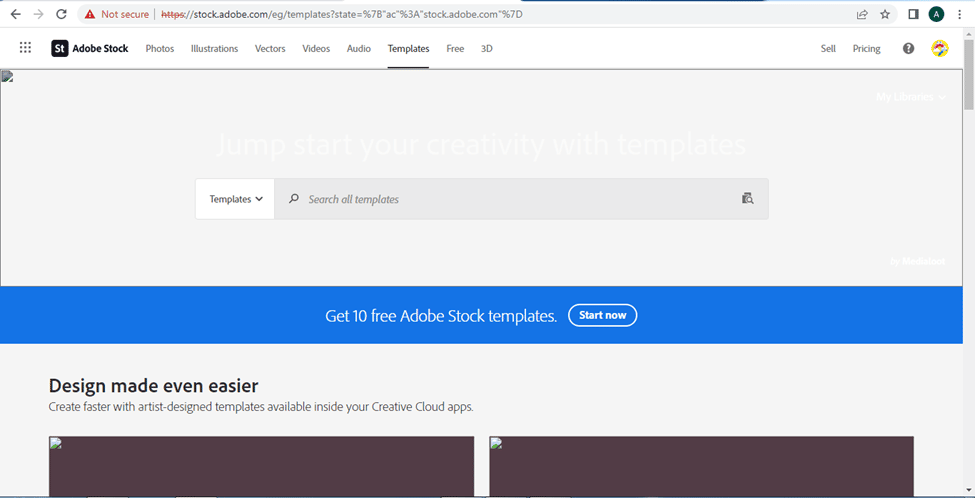Image resolution: width=975 pixels, height=498 pixels.
Task: Click the search magnifier icon
Action: click(x=294, y=199)
